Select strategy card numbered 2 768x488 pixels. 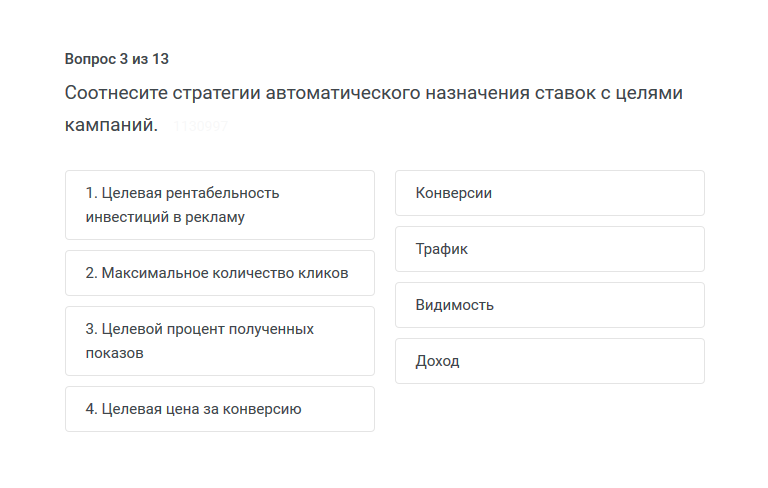coord(219,273)
